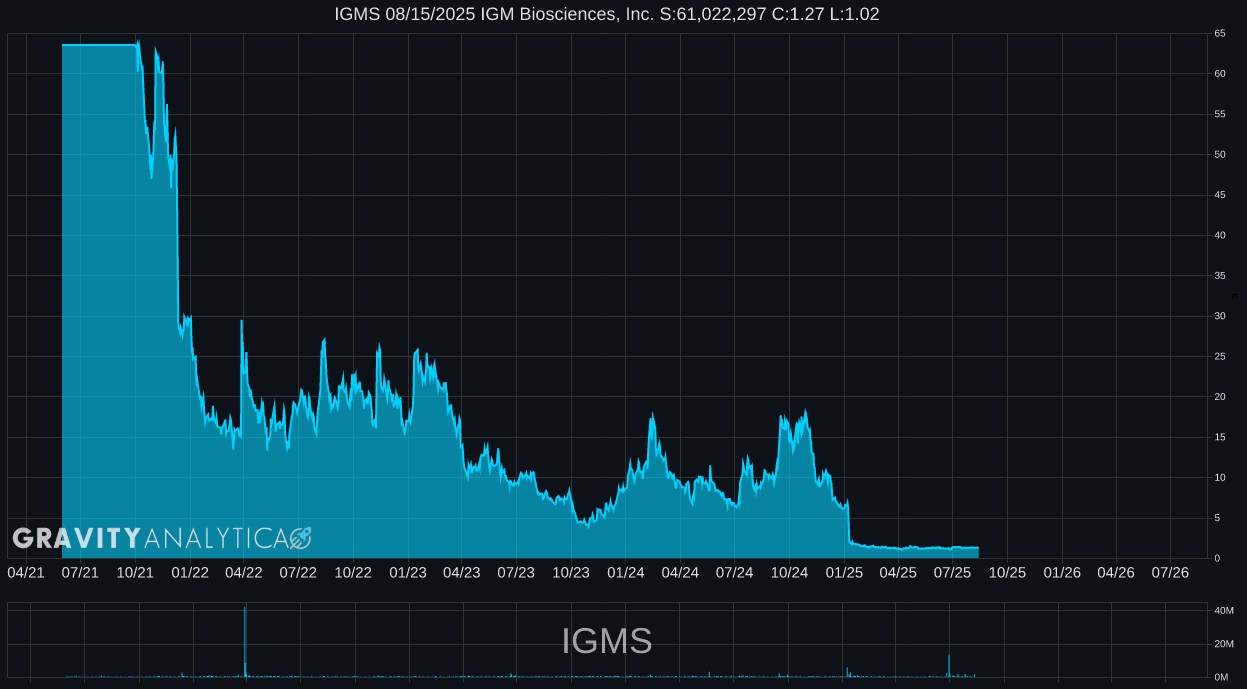Pick the 50 price axis label
This screenshot has width=1247, height=689.
(1220, 155)
